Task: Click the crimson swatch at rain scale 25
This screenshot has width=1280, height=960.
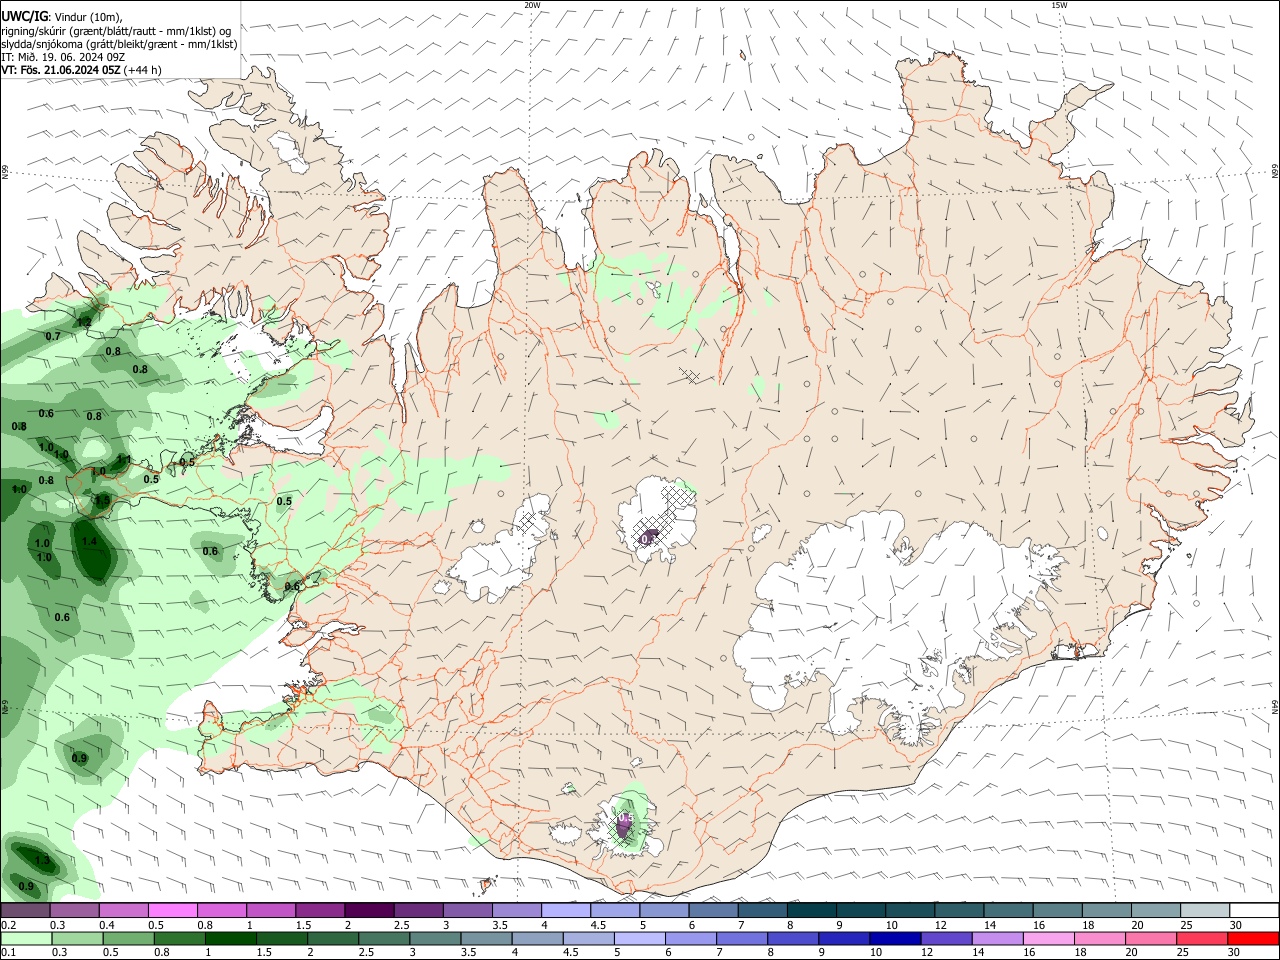Action: 1203,938
